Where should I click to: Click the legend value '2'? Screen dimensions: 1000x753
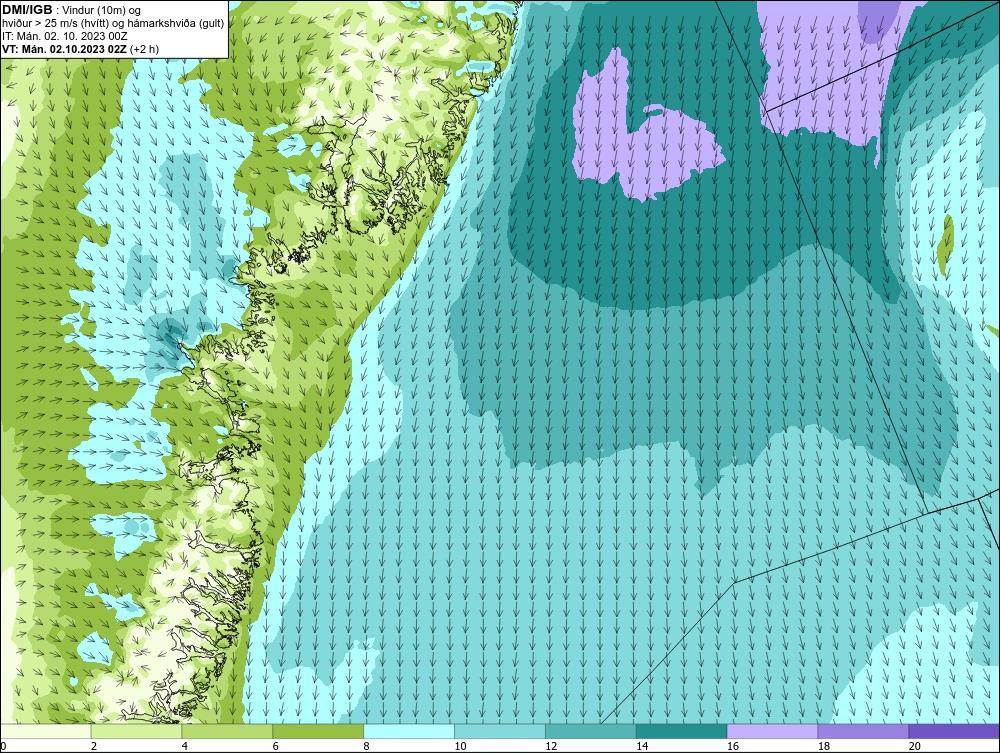click(94, 746)
